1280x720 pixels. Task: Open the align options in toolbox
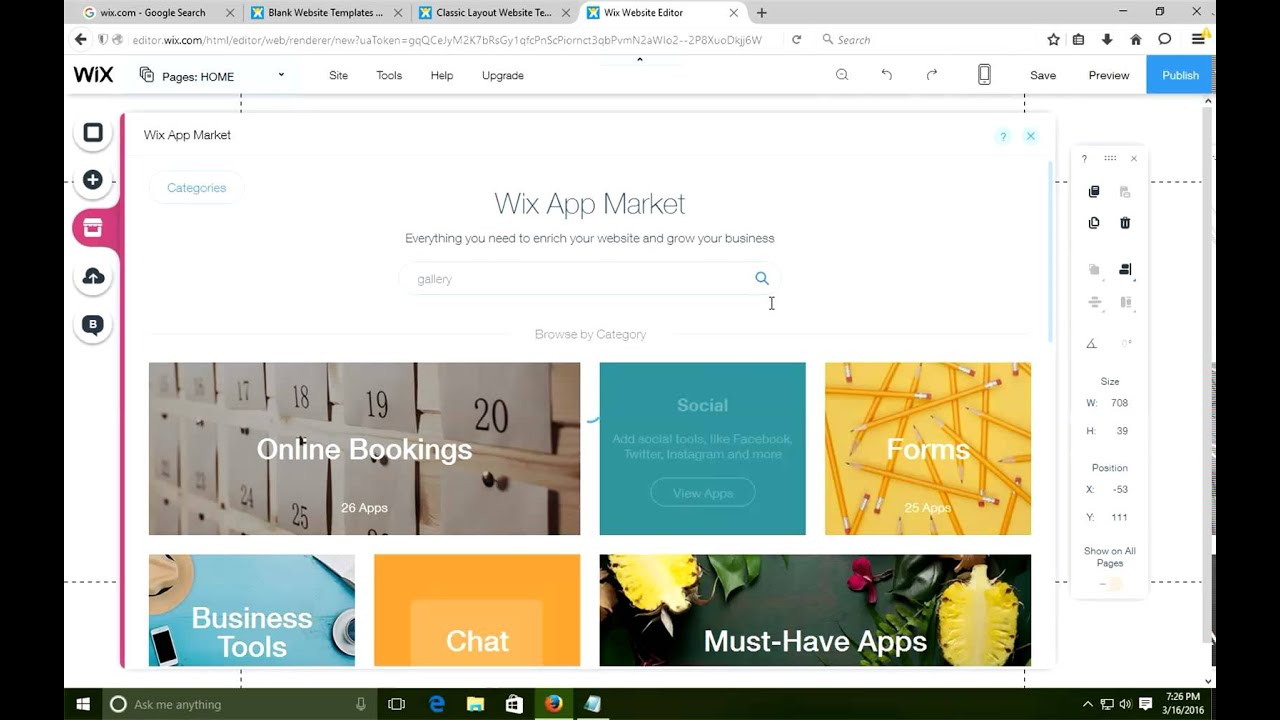click(1125, 270)
